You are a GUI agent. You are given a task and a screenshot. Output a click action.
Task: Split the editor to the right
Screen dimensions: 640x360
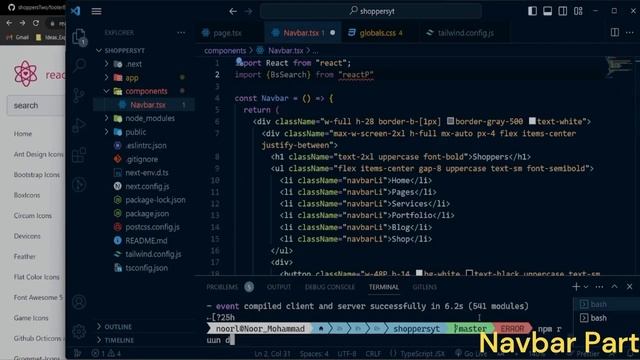[615, 32]
